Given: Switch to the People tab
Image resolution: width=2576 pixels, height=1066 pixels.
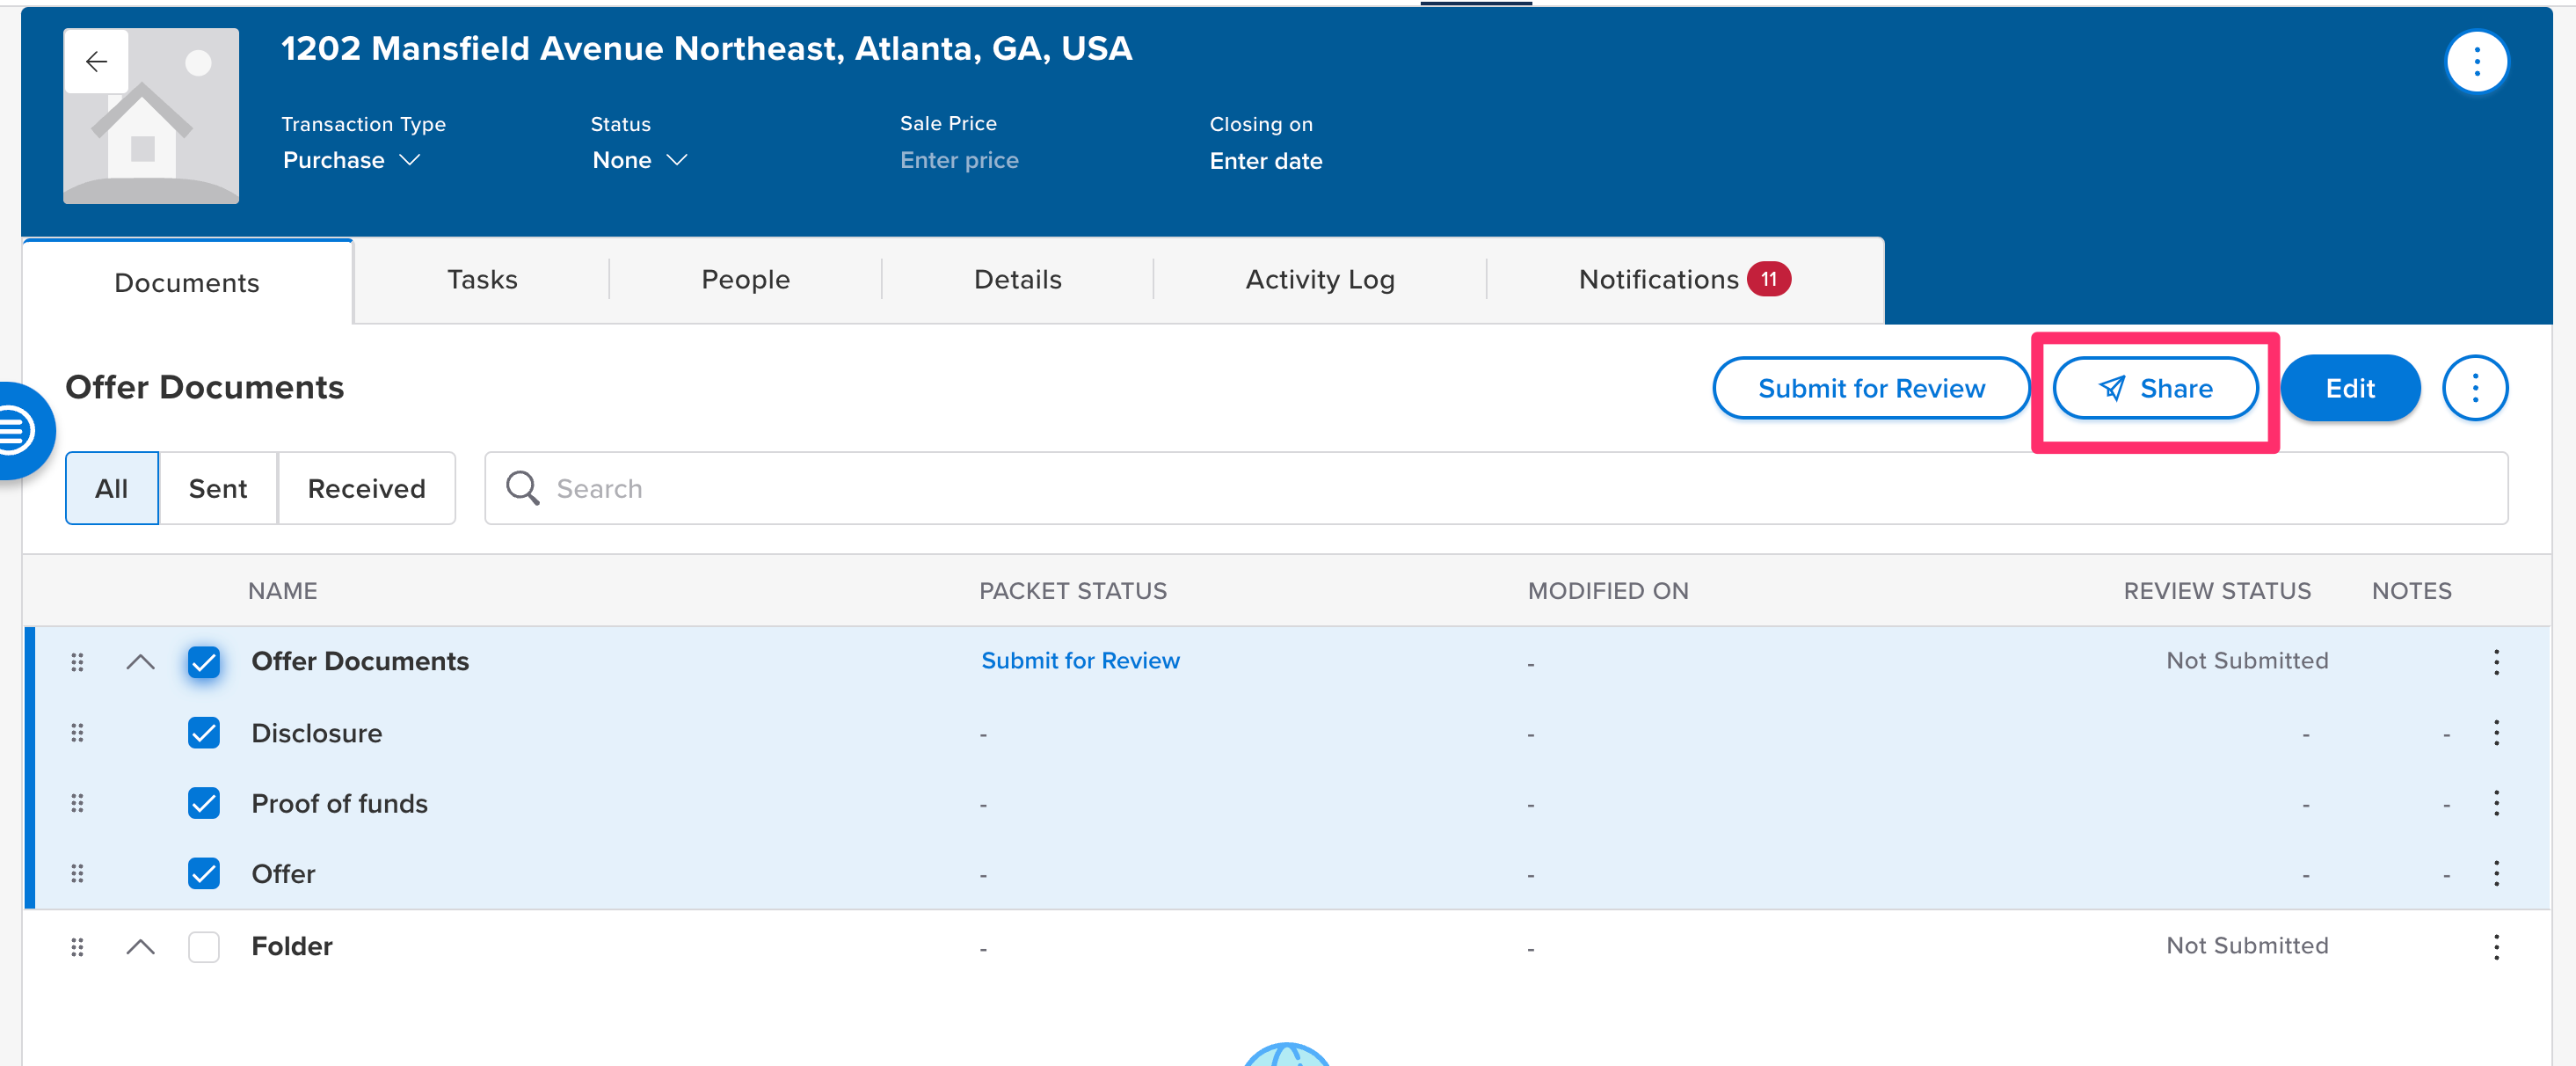Looking at the screenshot, I should tap(745, 279).
